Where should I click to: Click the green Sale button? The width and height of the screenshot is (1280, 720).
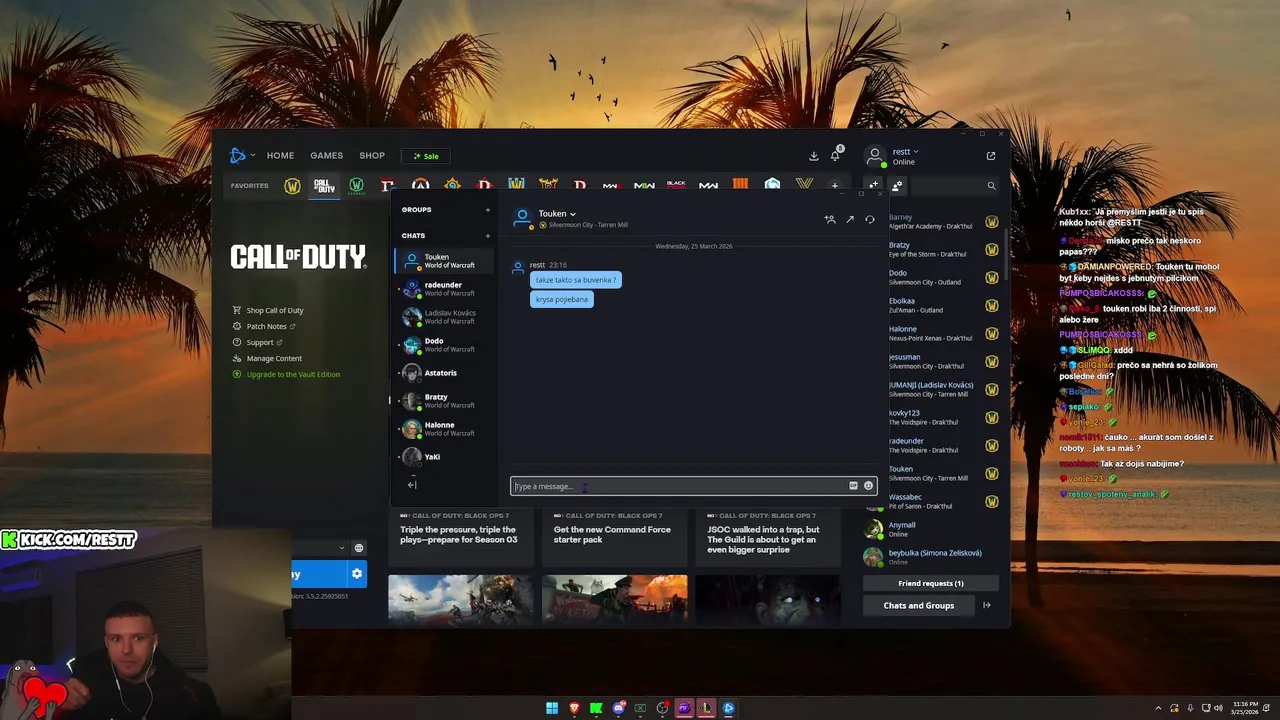[x=426, y=156]
